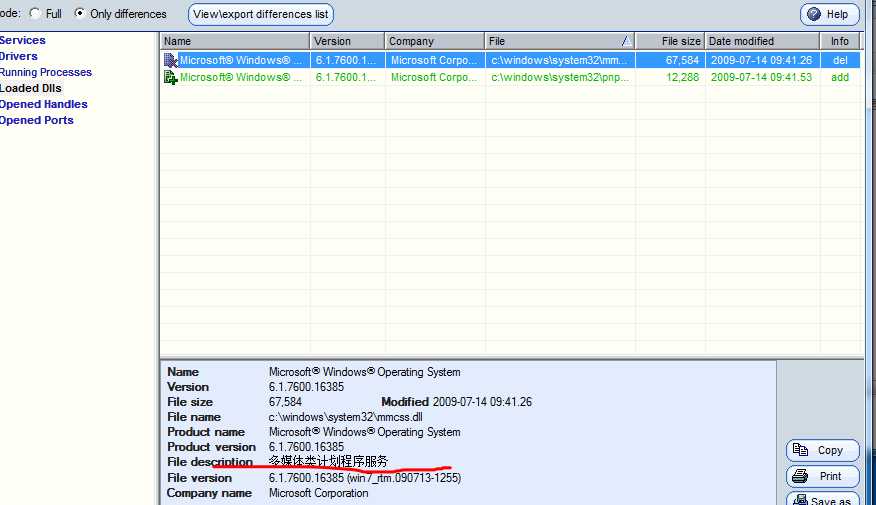Click the Help button
Screen dimensions: 876x505
point(830,15)
